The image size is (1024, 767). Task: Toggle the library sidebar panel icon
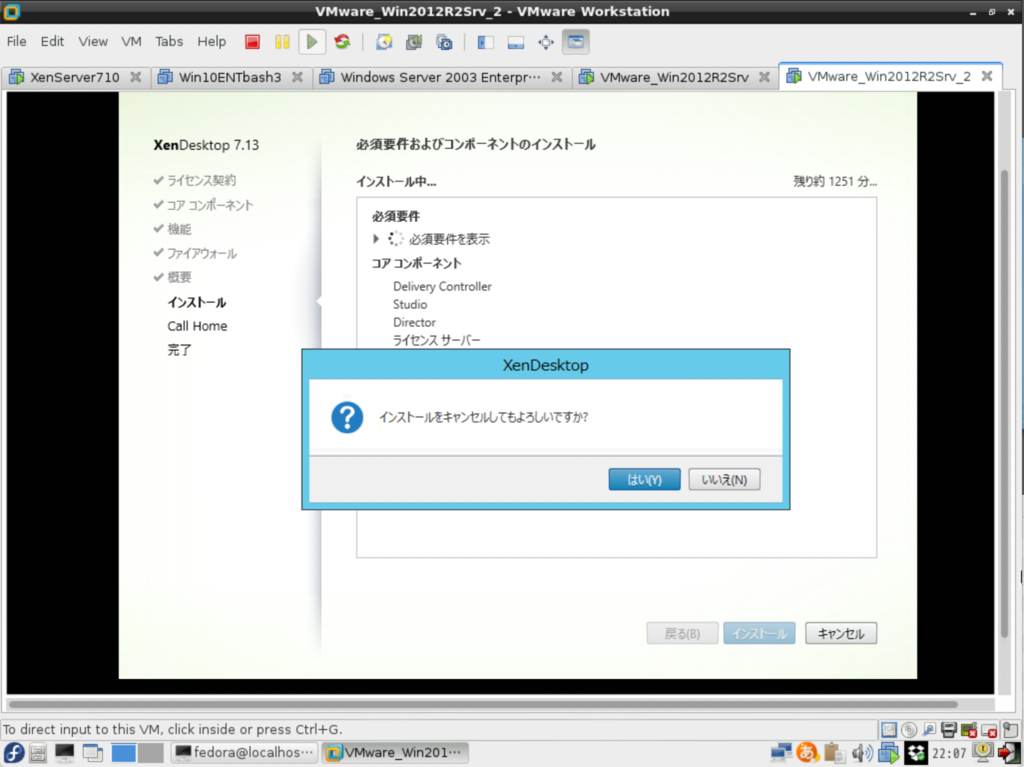pos(485,42)
